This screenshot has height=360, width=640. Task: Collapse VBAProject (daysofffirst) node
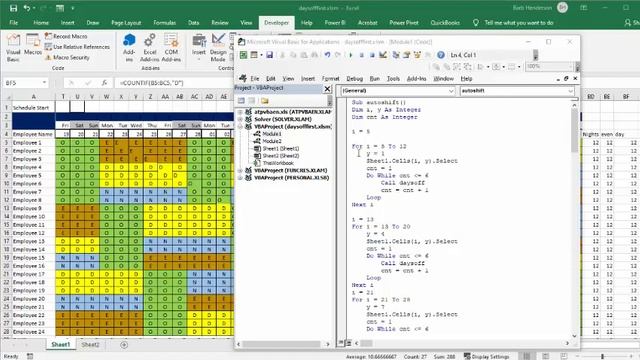pos(240,127)
